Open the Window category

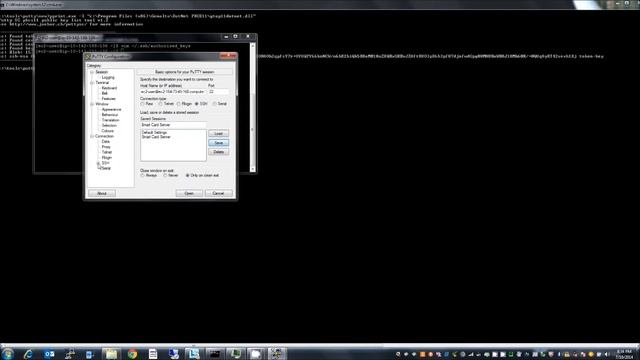(x=102, y=104)
